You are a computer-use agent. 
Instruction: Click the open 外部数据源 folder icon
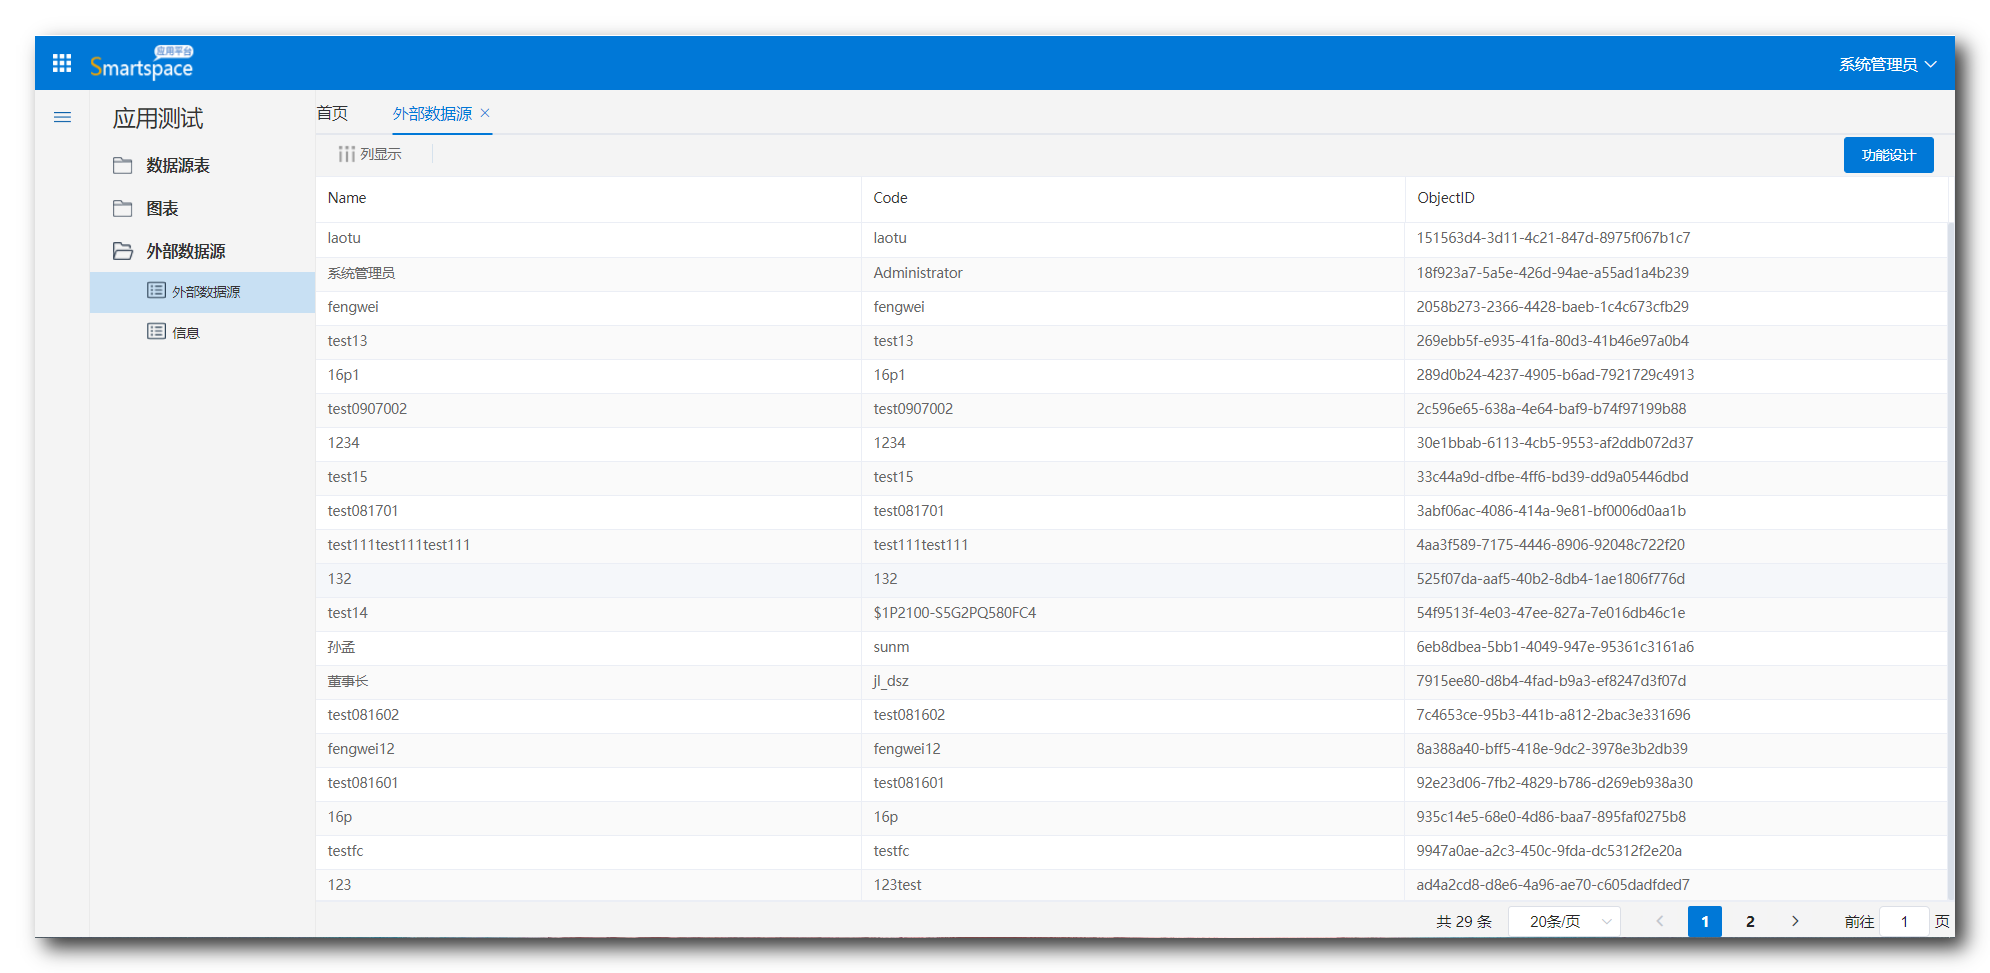(123, 251)
